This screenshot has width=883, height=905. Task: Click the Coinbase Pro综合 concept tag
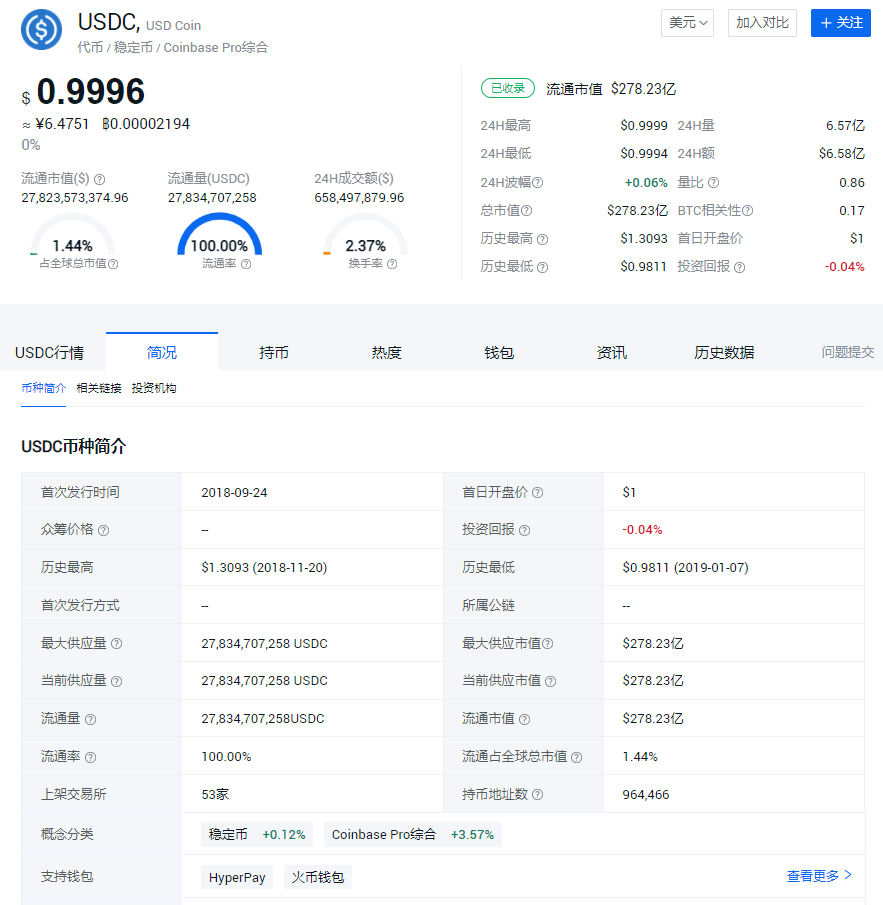pos(412,834)
